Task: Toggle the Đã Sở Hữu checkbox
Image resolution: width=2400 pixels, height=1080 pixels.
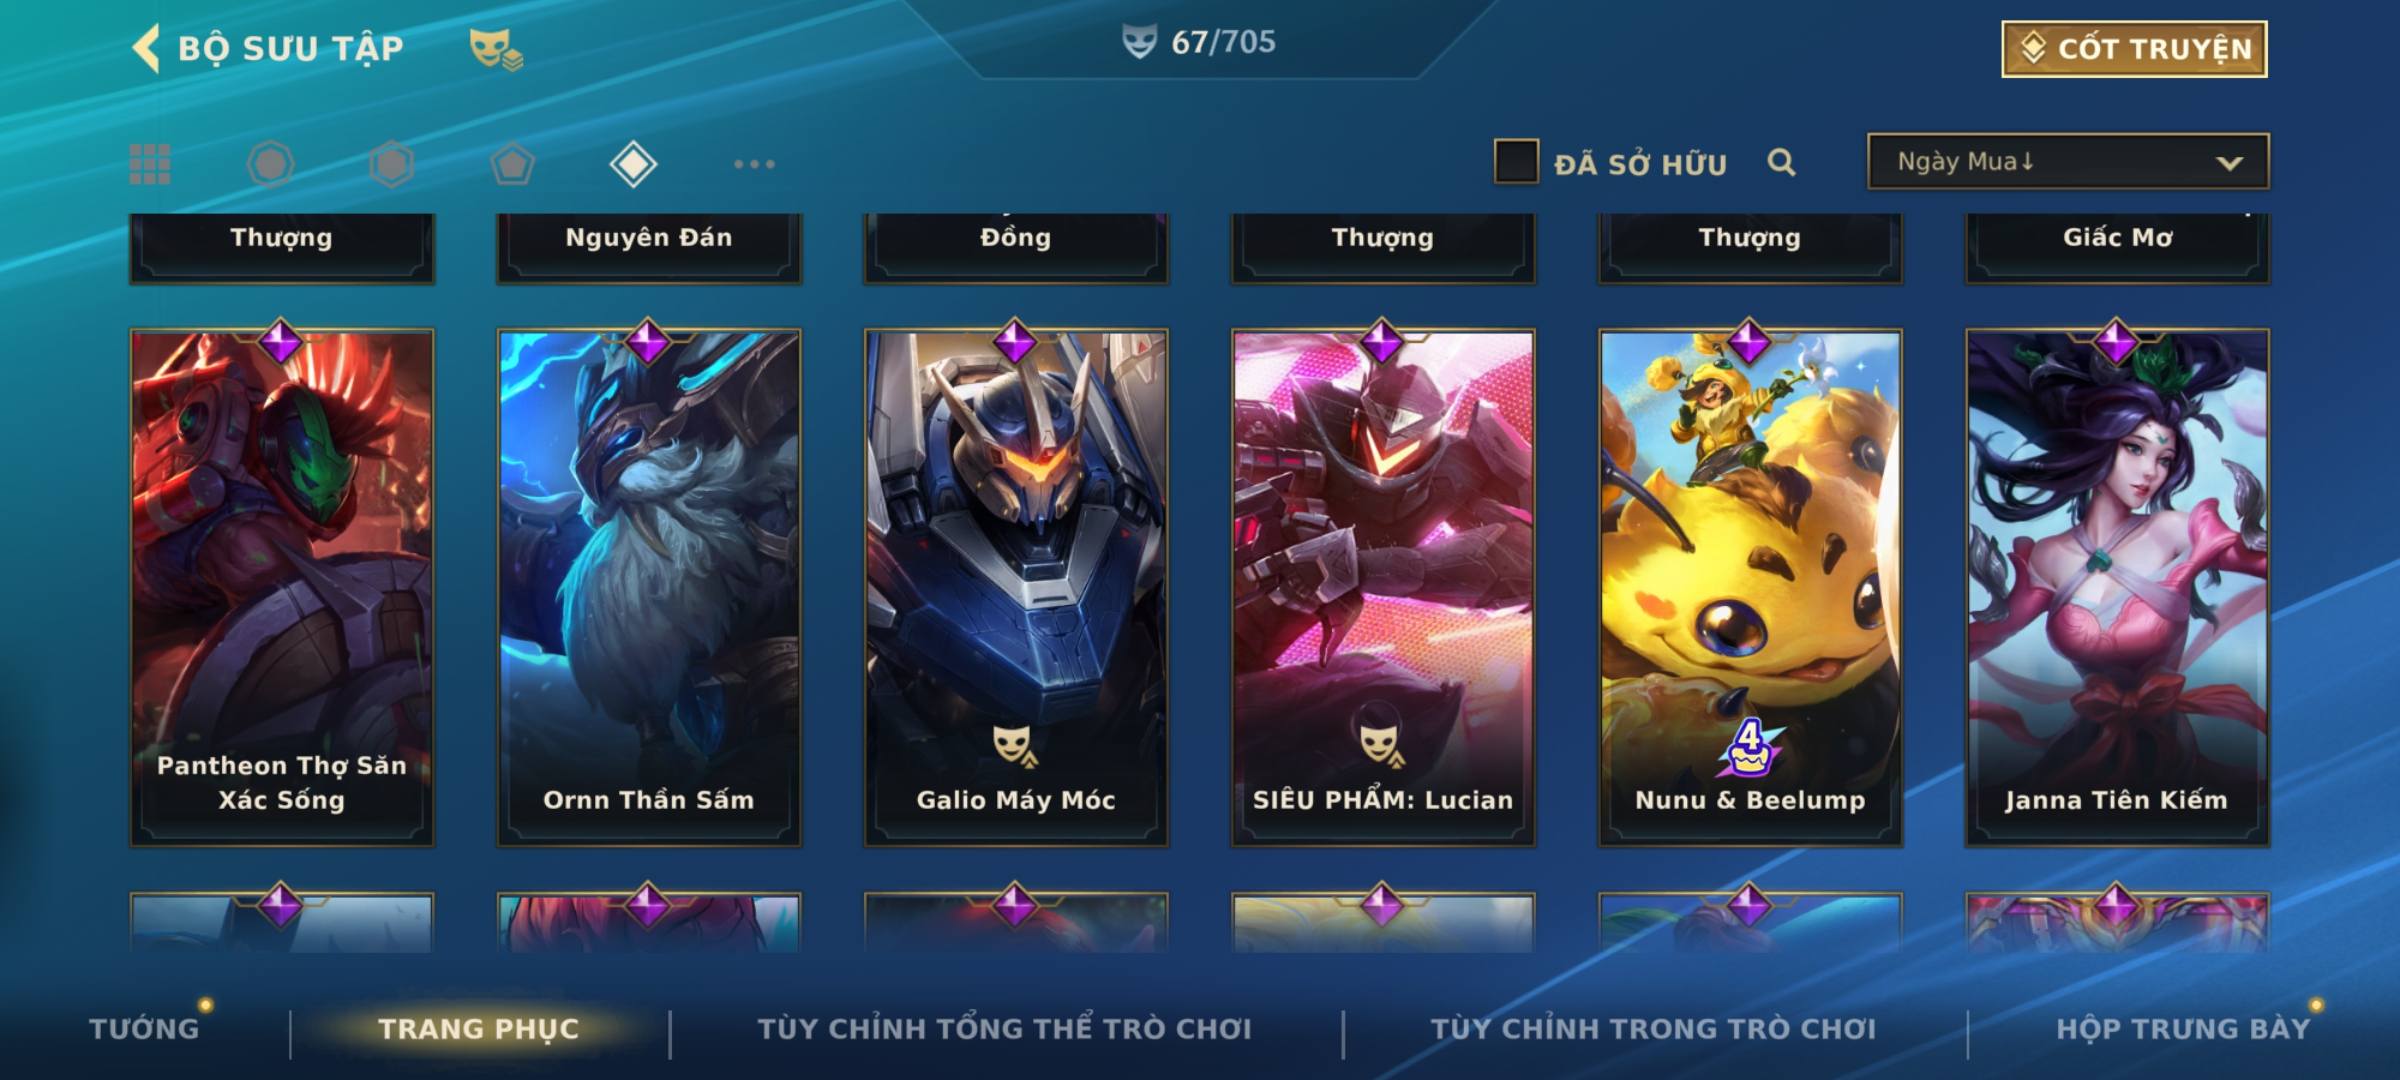Action: click(x=1516, y=162)
